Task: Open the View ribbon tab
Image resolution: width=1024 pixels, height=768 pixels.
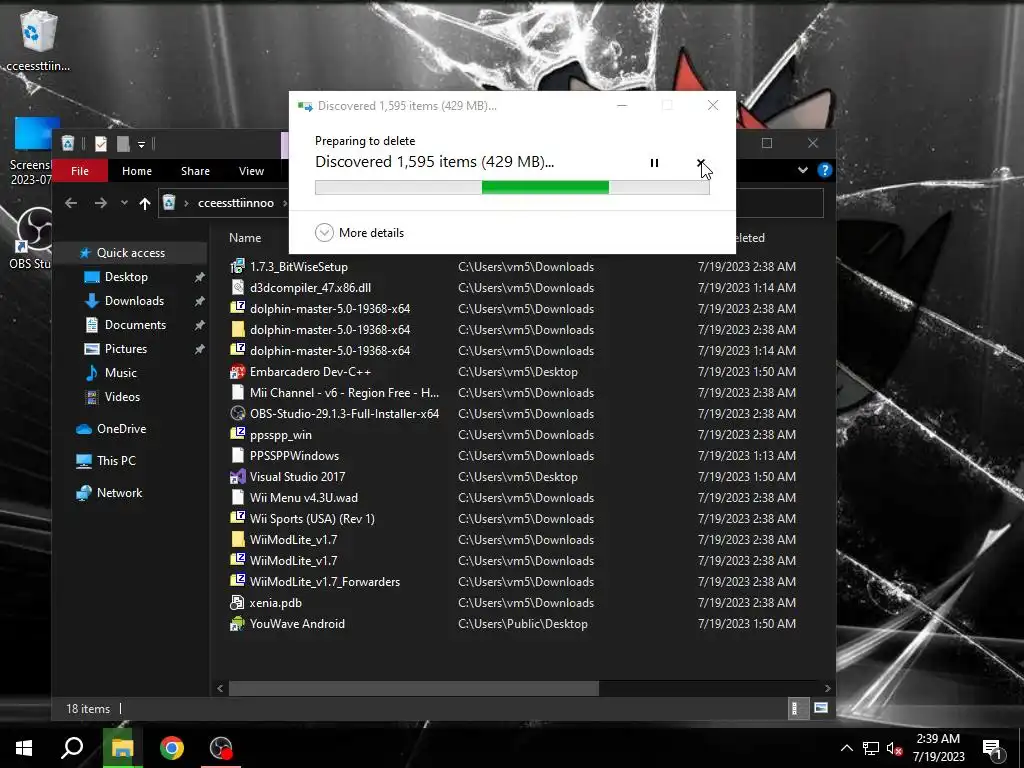Action: click(251, 170)
